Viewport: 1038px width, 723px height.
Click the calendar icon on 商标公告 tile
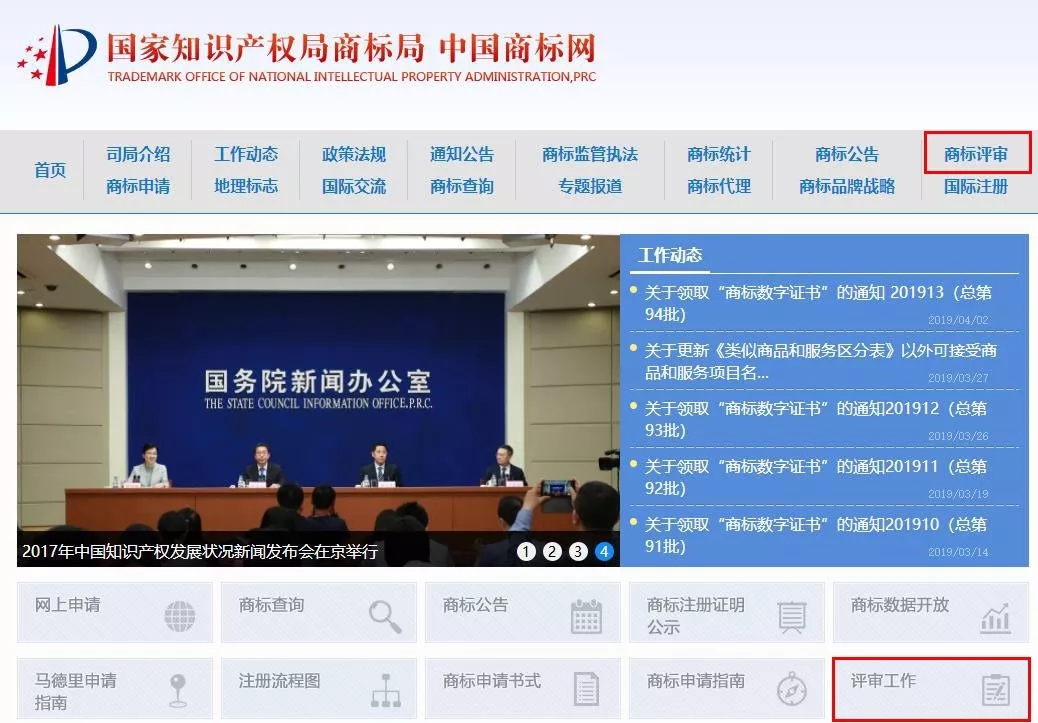(x=586, y=616)
